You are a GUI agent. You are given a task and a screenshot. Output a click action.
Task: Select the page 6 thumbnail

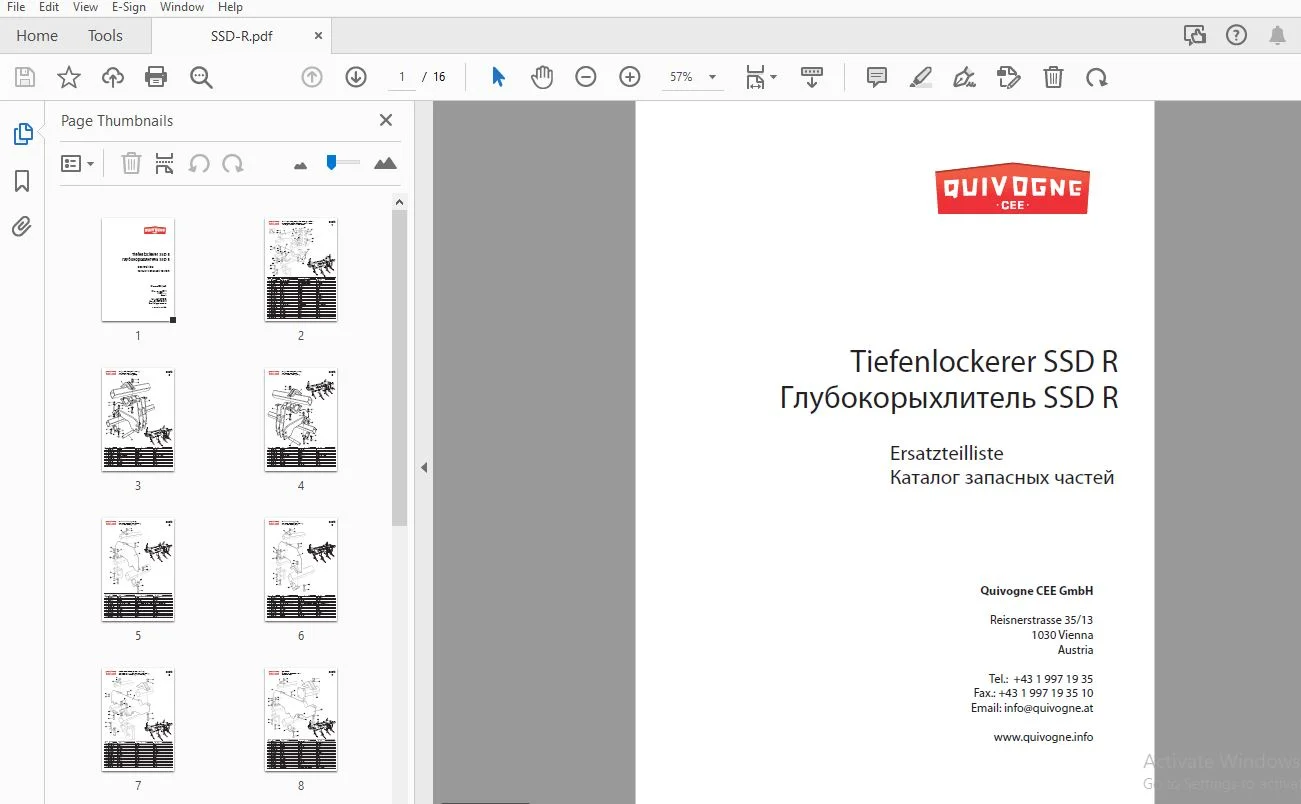click(301, 570)
